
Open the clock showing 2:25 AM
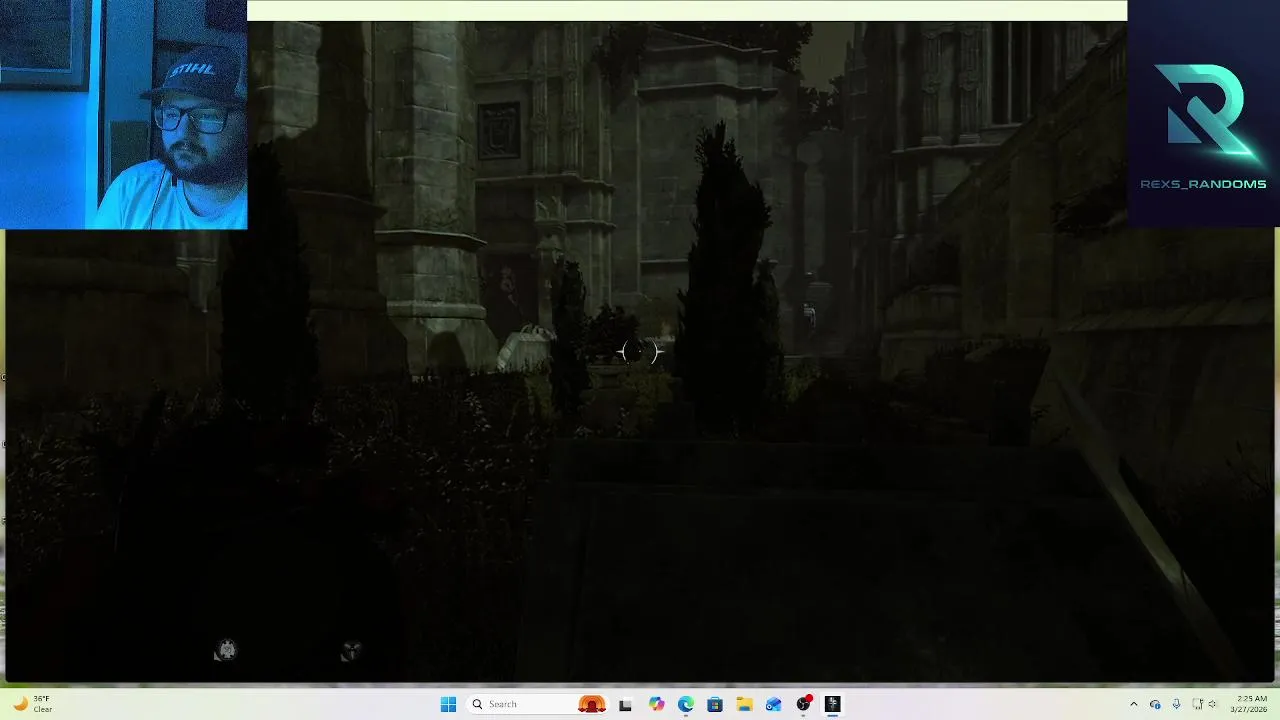[x=1251, y=704]
